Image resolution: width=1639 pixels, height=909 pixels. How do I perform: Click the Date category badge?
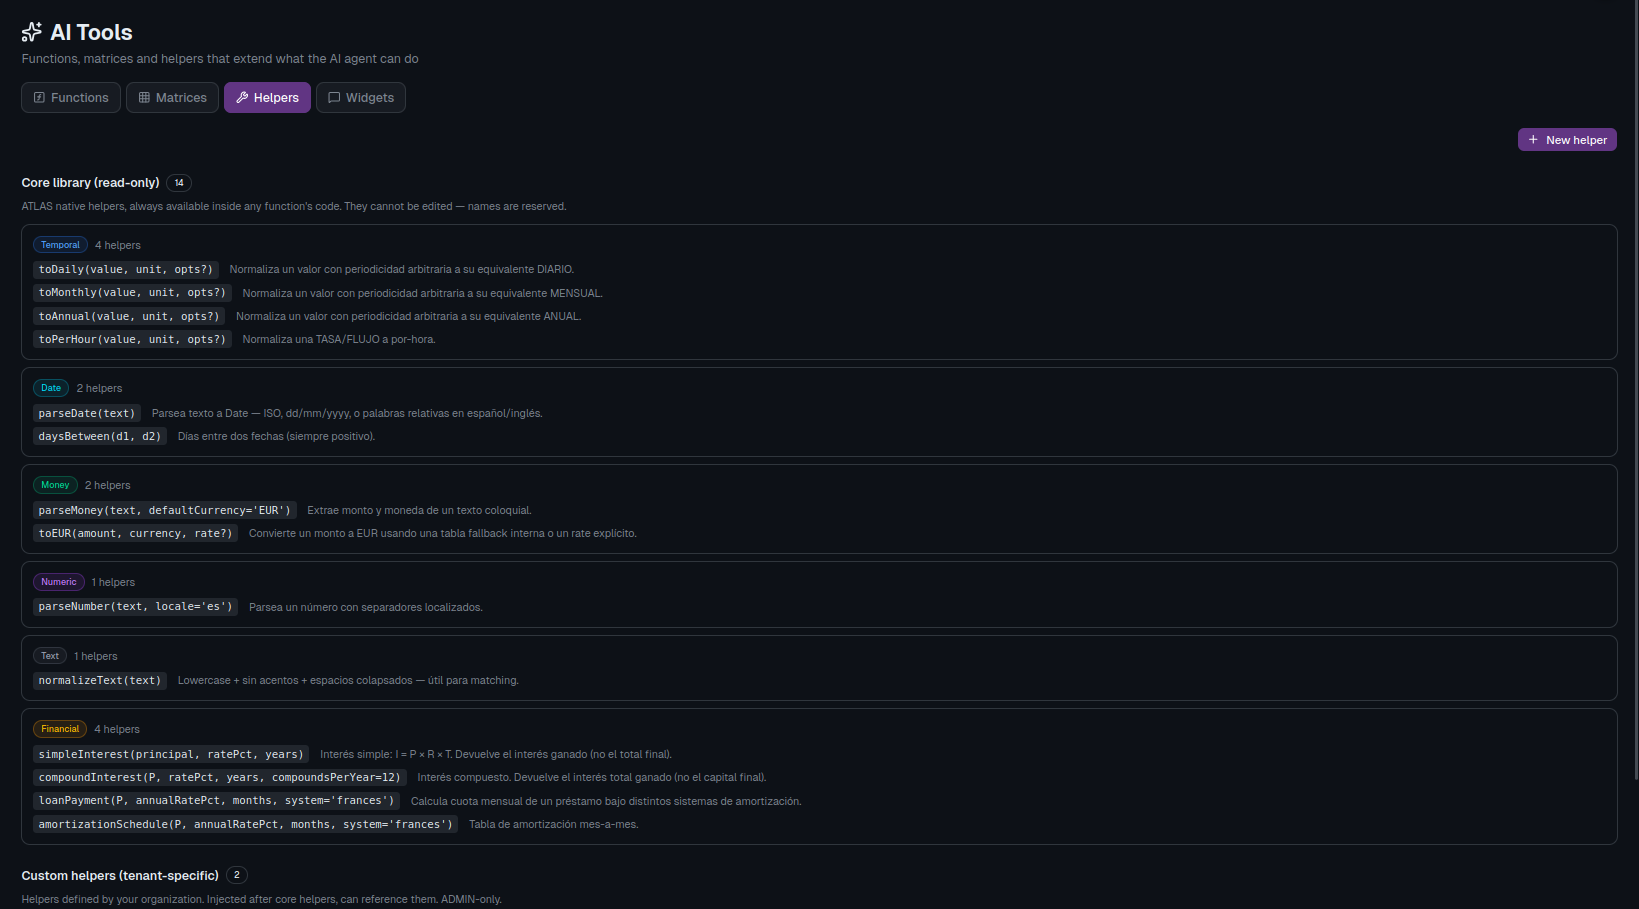point(51,388)
